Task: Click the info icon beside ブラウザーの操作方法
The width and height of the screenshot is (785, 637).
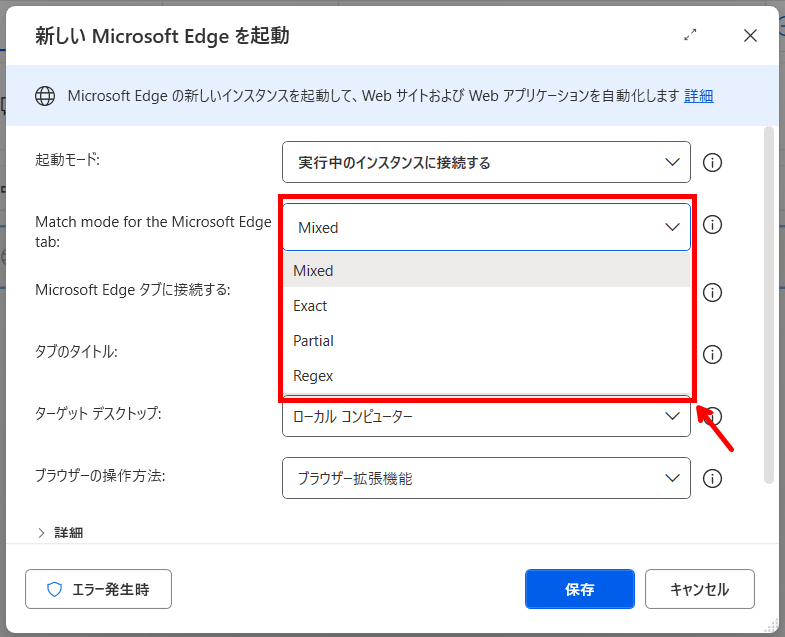Action: coord(713,479)
